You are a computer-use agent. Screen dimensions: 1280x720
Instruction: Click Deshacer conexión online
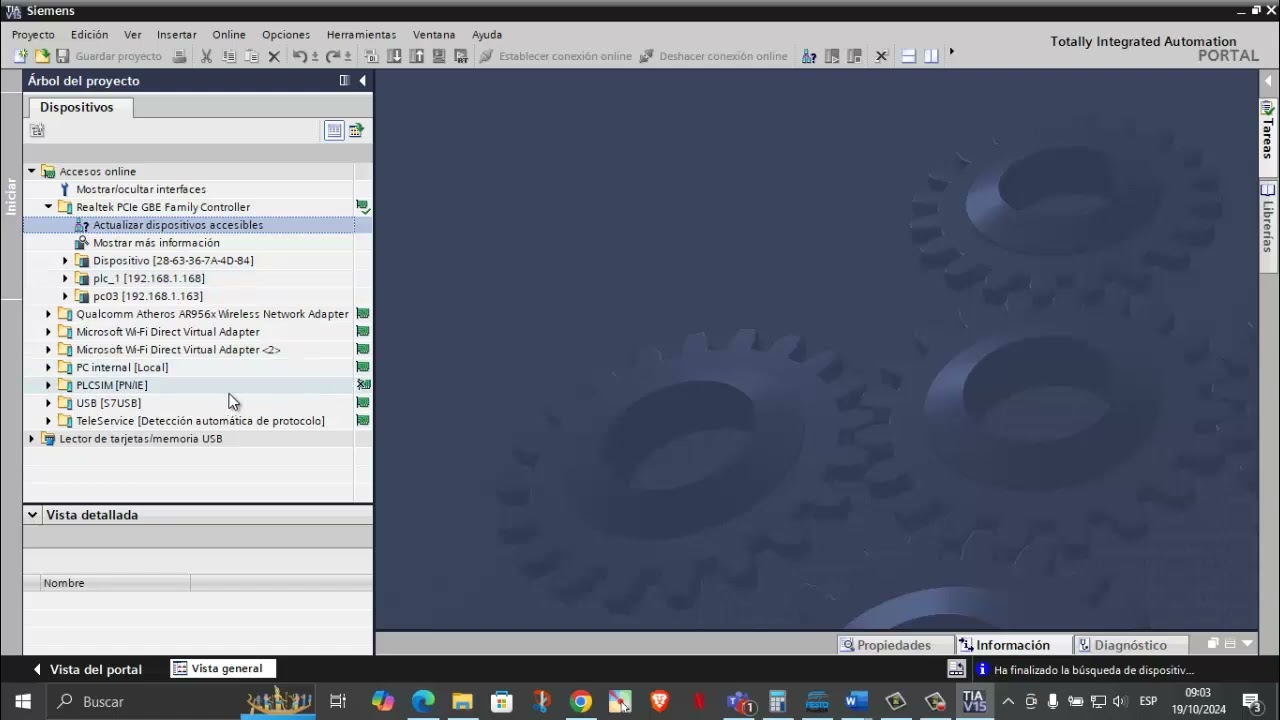pyautogui.click(x=714, y=56)
